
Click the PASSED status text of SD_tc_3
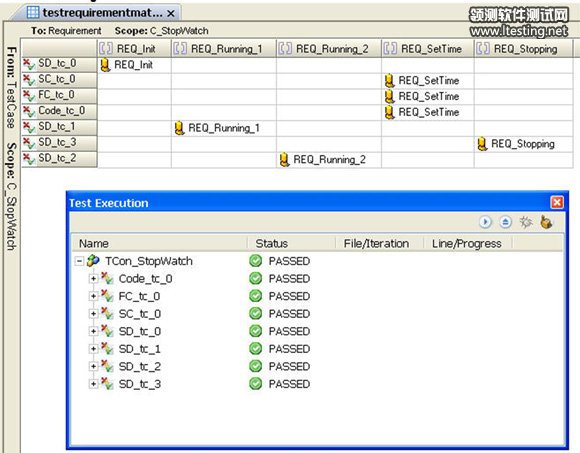click(x=289, y=384)
